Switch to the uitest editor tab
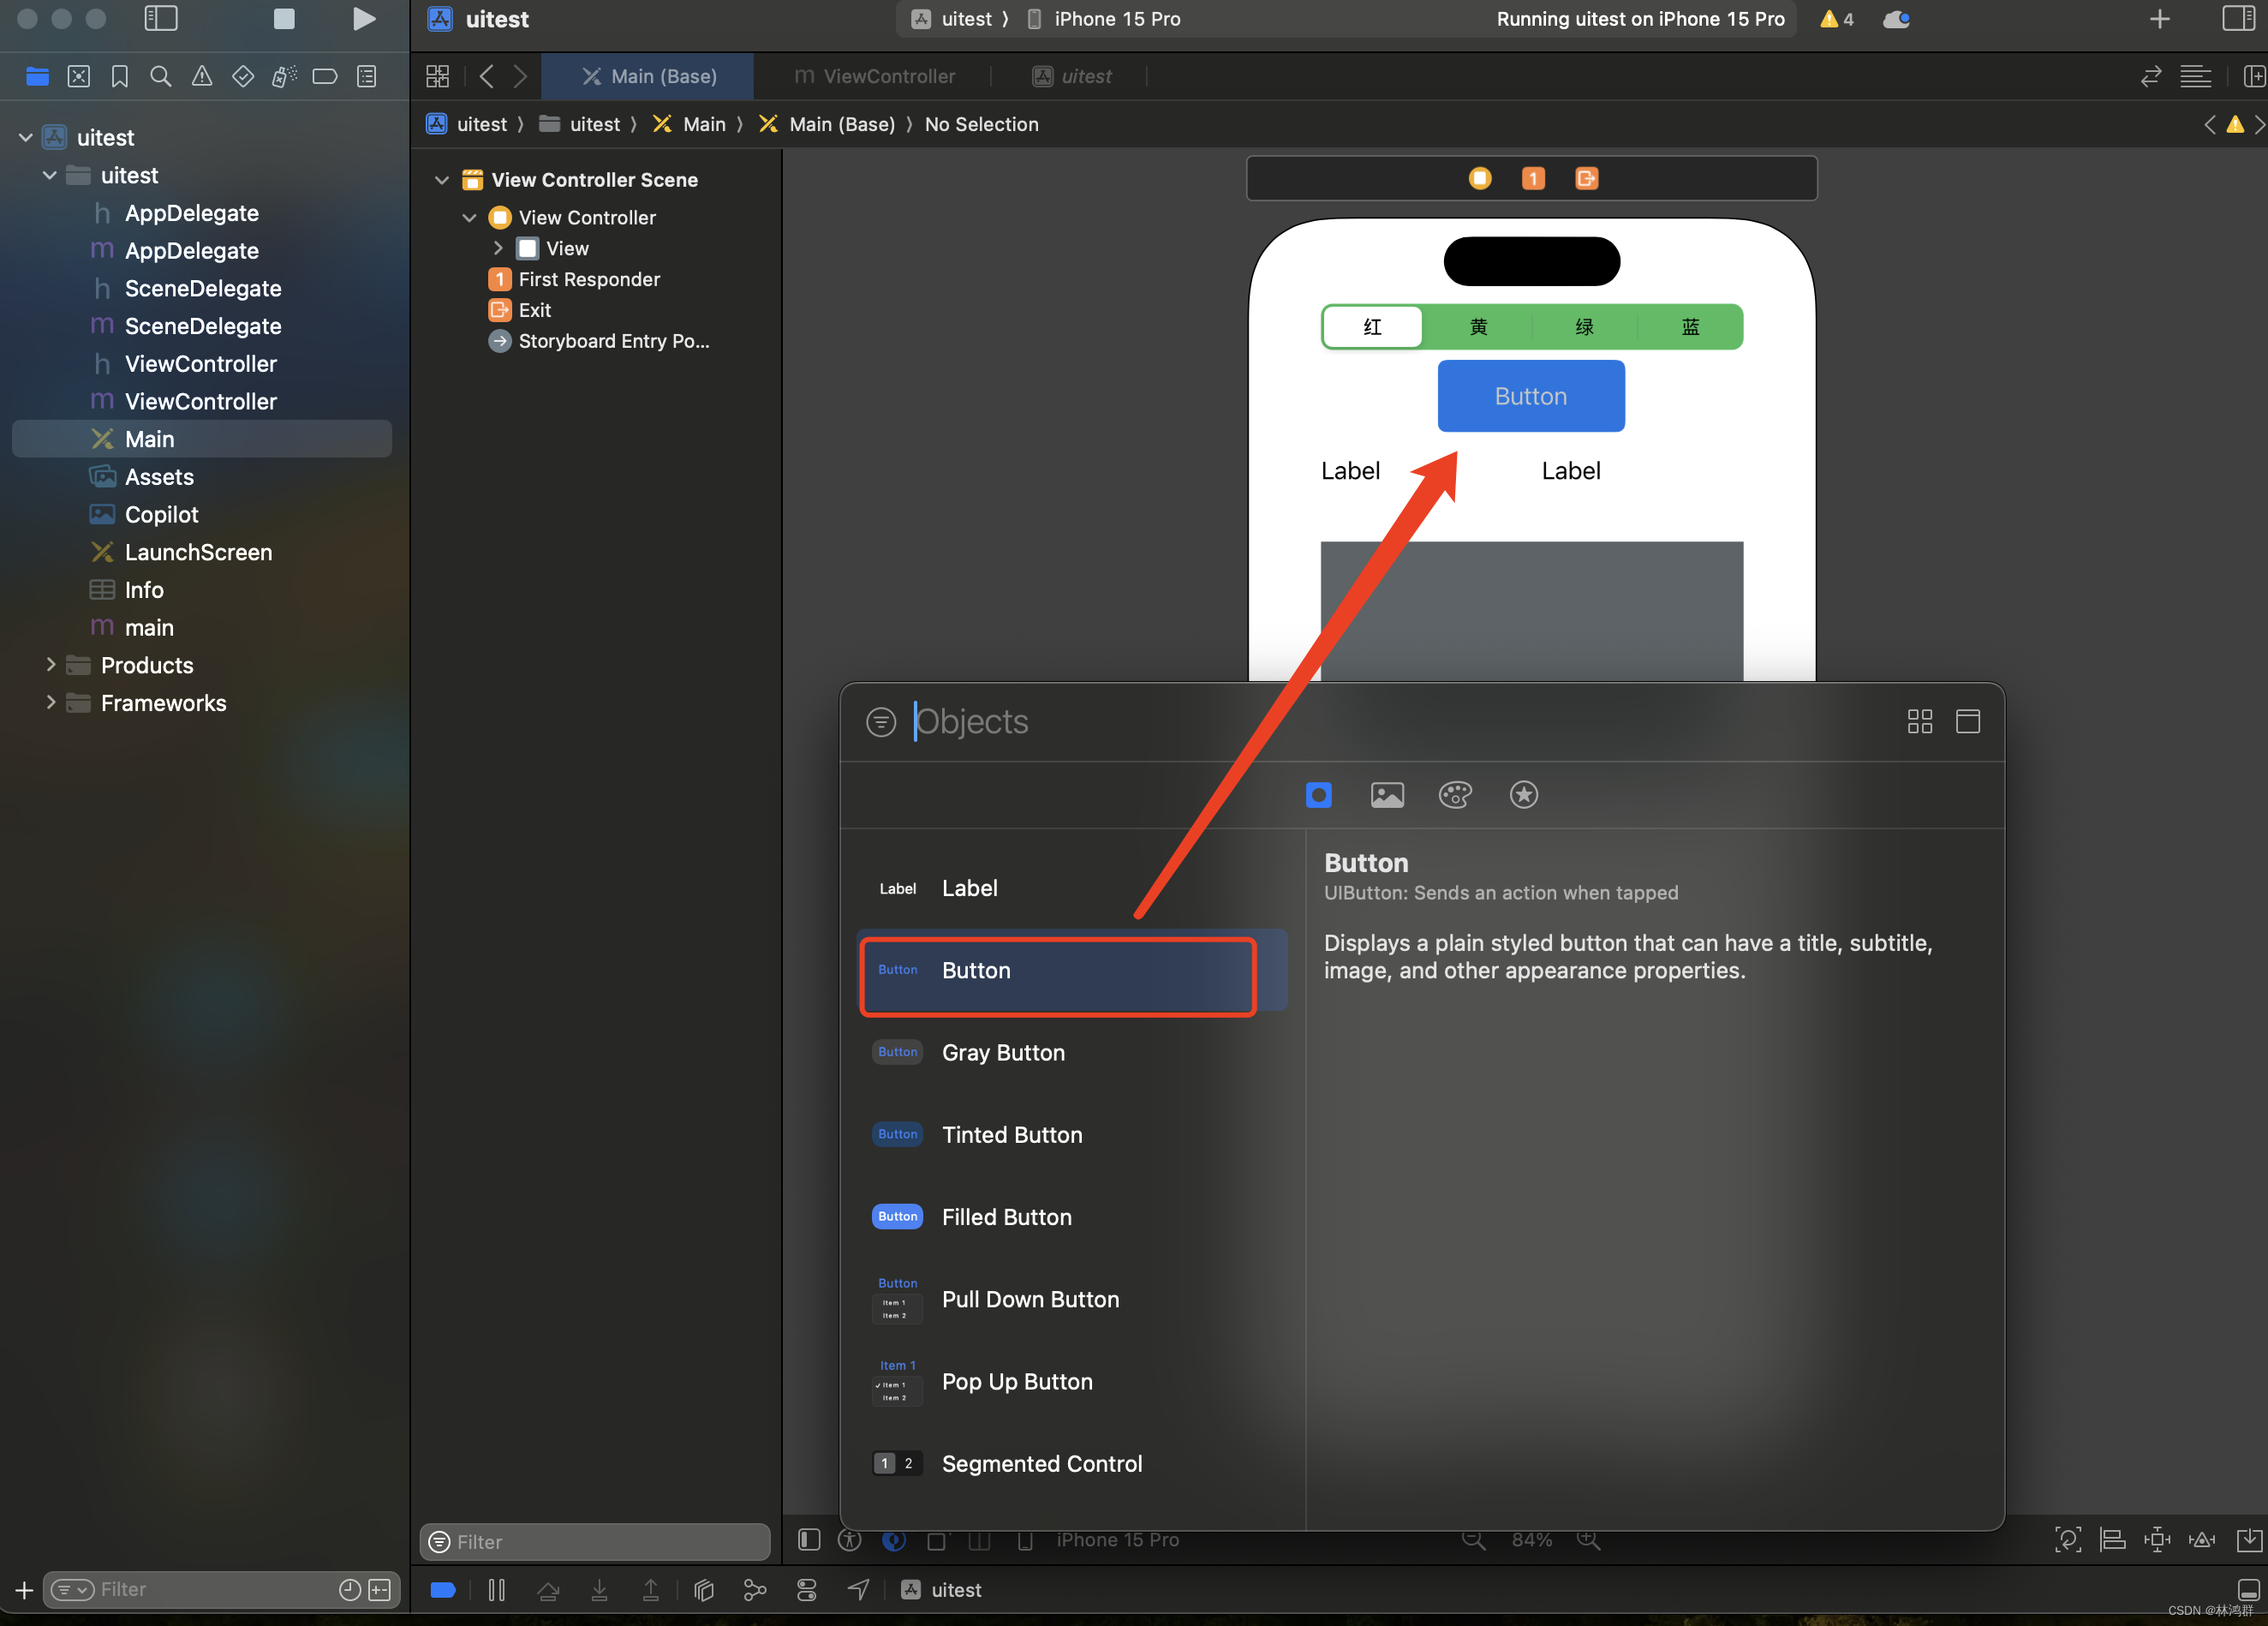Image resolution: width=2268 pixels, height=1626 pixels. pos(1071,76)
